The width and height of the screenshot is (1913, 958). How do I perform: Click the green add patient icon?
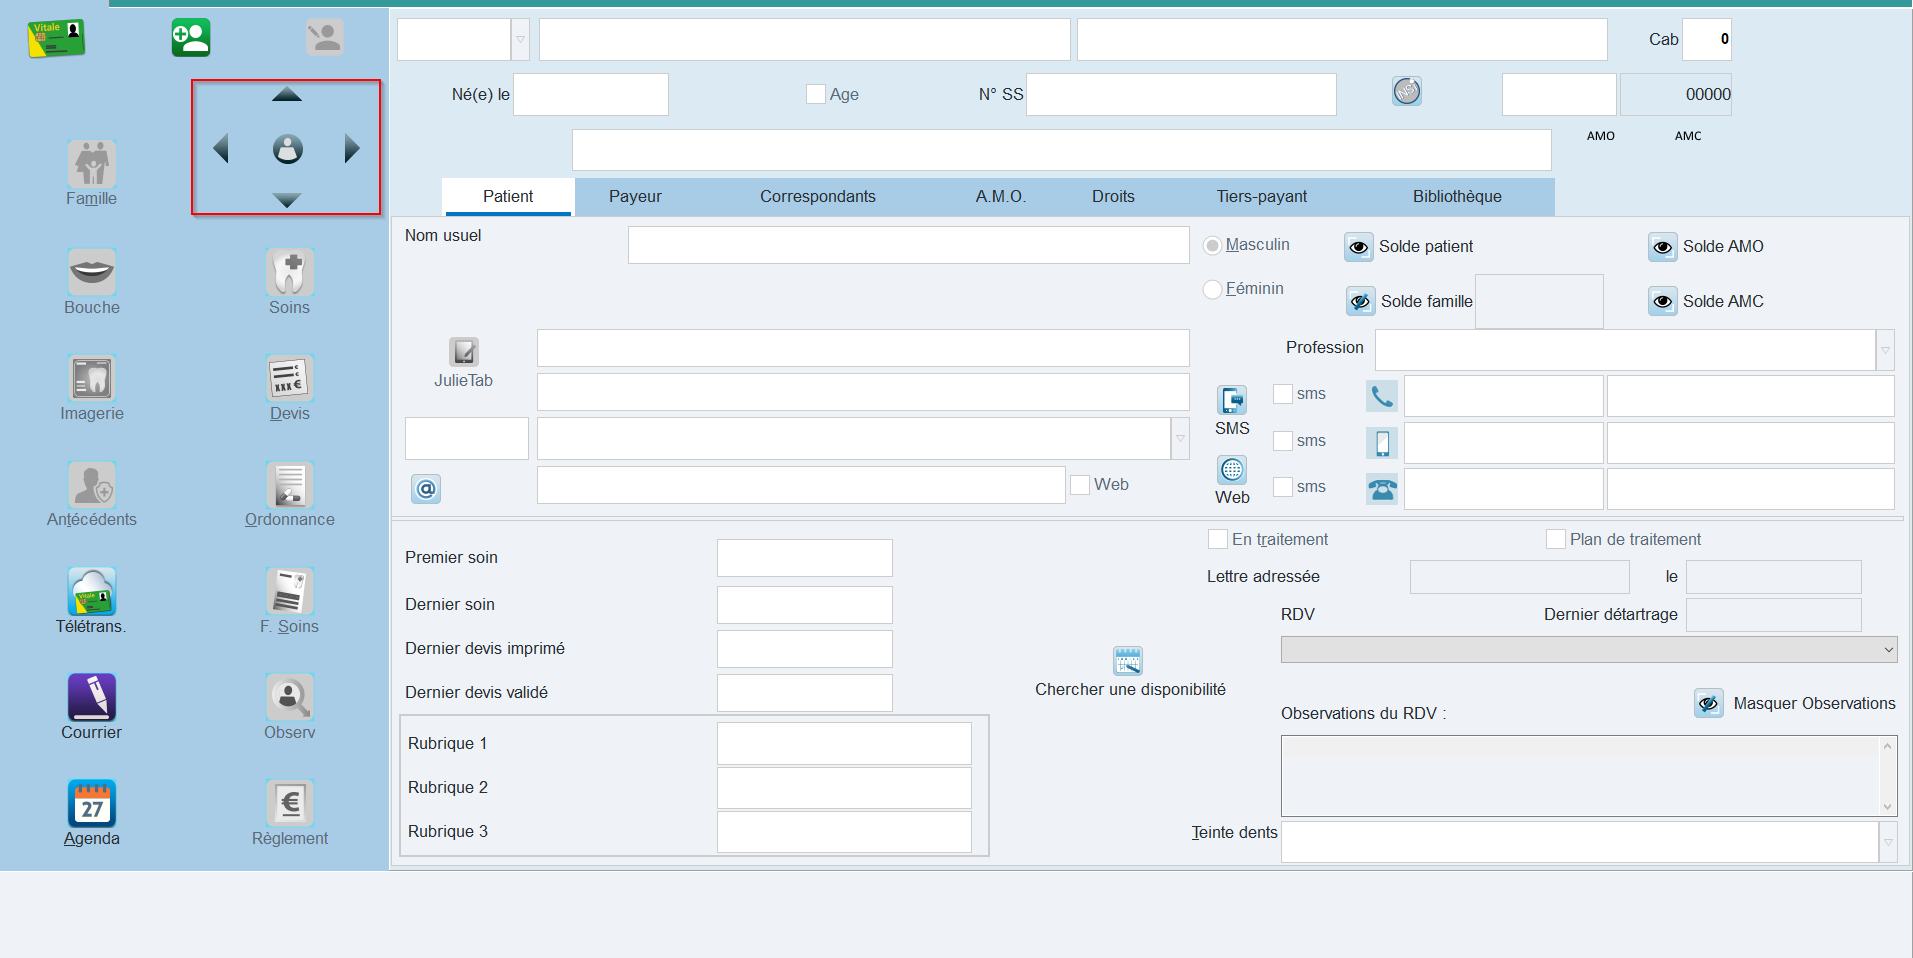(x=190, y=38)
